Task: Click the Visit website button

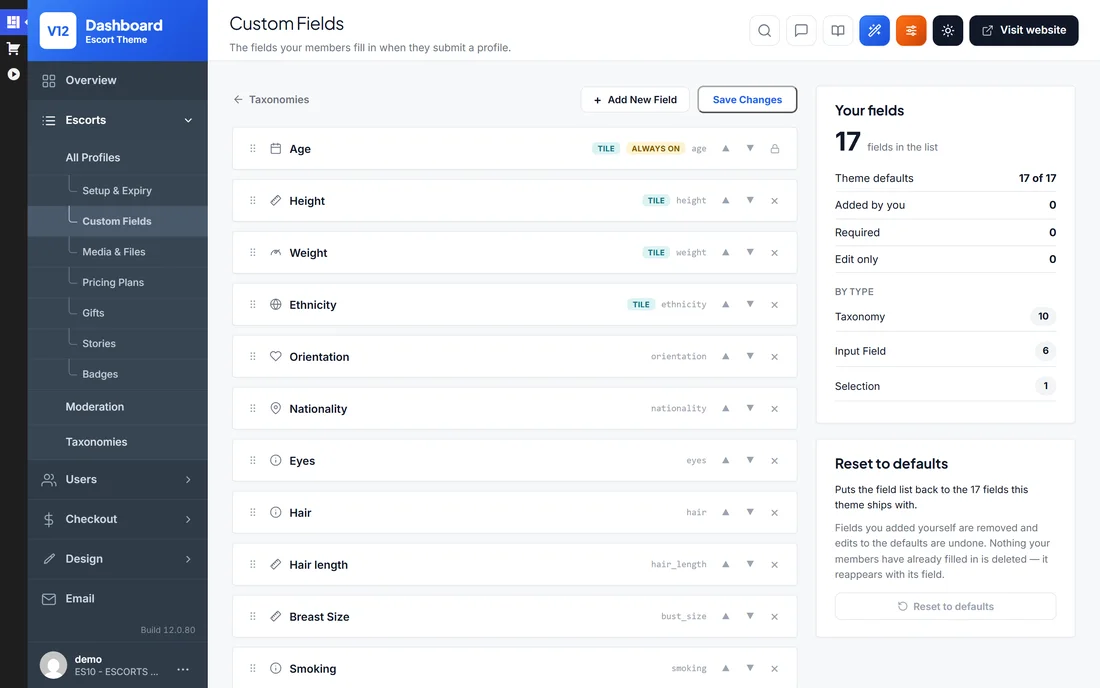Action: tap(1024, 30)
